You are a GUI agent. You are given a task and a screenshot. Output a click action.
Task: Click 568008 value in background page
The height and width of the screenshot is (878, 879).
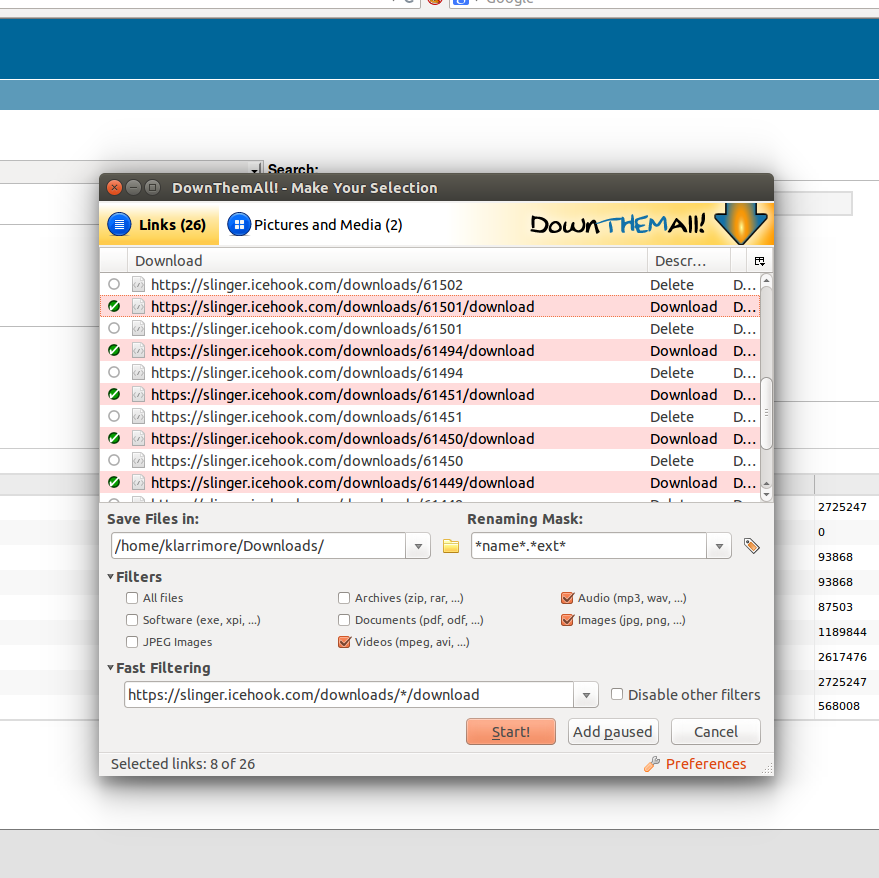click(x=839, y=706)
